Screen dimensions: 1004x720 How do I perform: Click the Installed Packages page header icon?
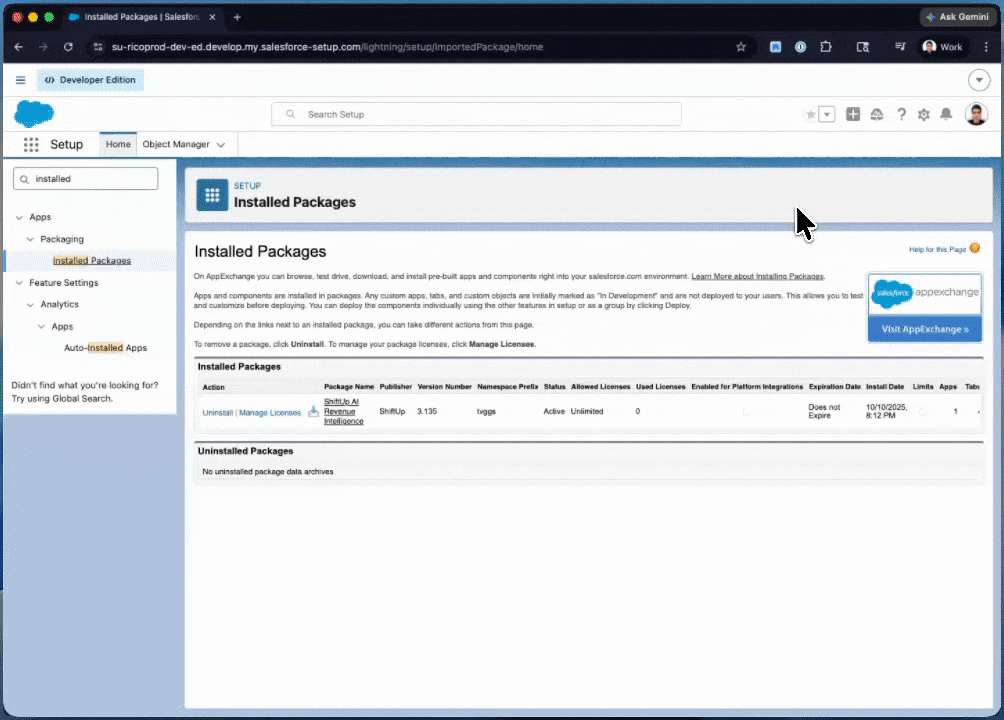click(212, 195)
